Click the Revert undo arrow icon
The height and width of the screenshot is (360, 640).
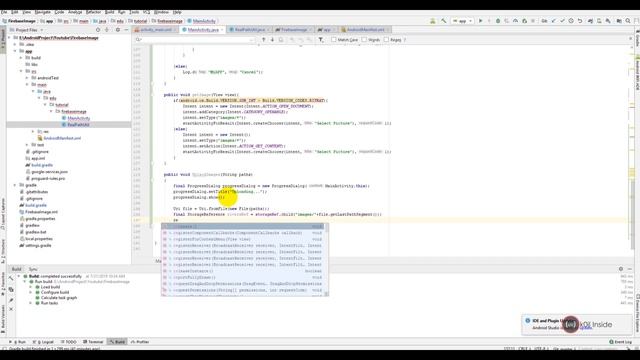[x=580, y=21]
